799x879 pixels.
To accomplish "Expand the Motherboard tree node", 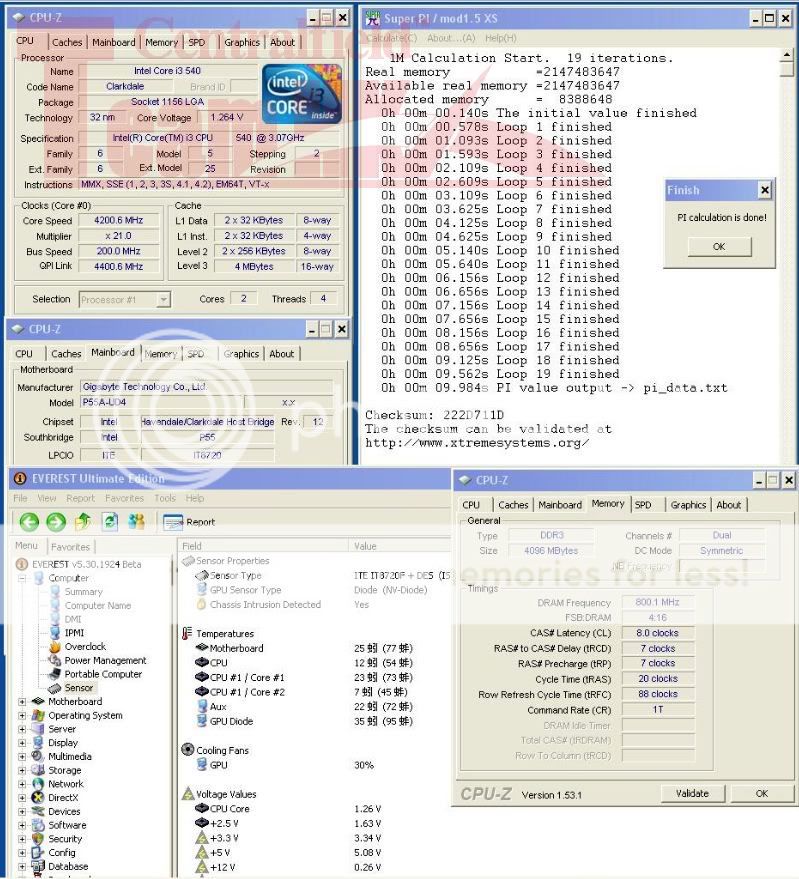I will 22,701.
